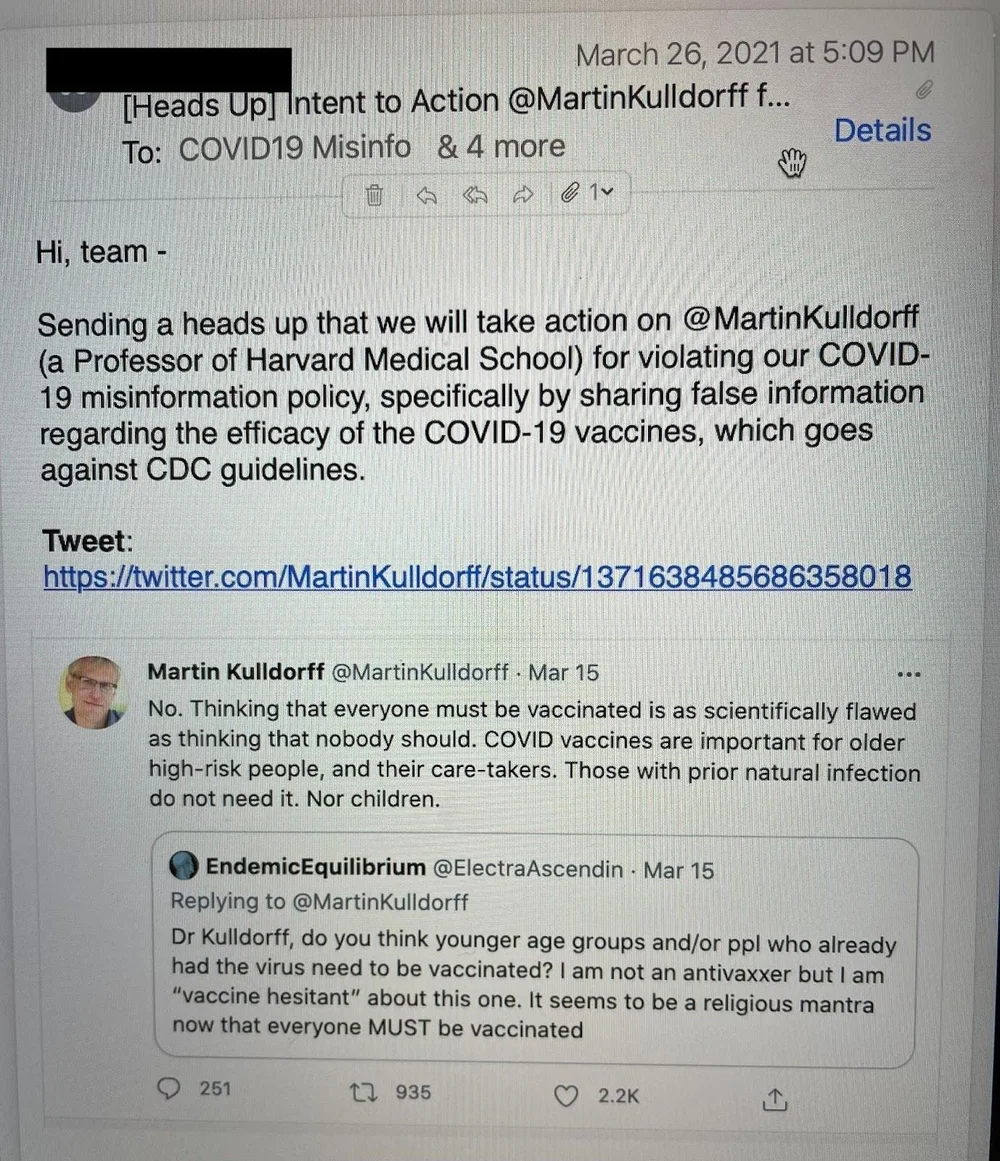1000x1161 pixels.
Task: Expand the attachment count dropdown chevron
Action: 608,193
